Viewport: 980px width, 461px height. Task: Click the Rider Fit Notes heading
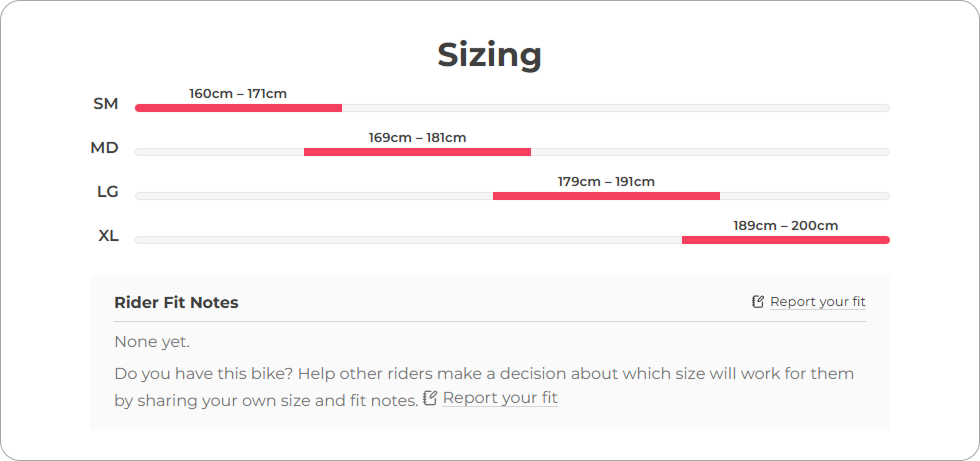click(x=176, y=303)
